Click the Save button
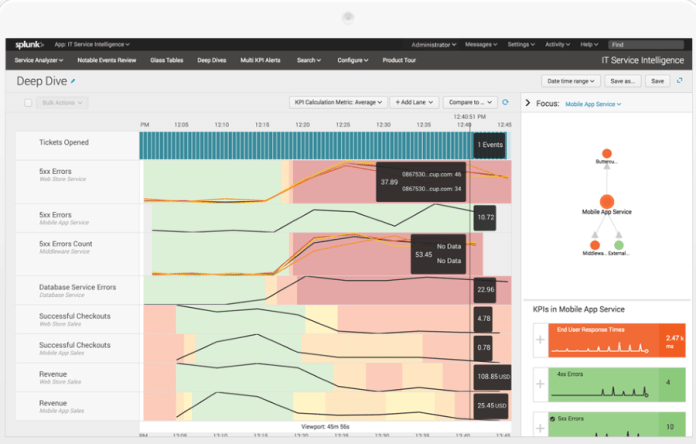 pos(657,81)
